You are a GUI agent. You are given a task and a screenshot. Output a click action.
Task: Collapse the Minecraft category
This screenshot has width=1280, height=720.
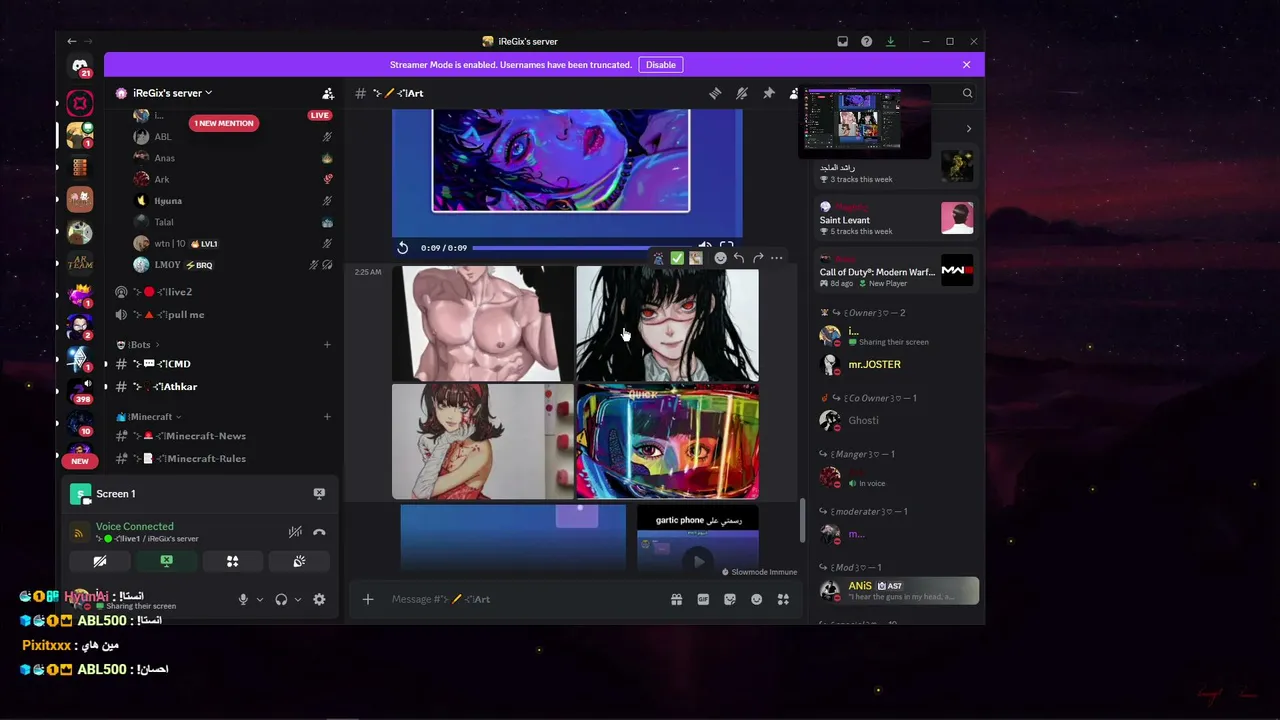[x=149, y=417]
